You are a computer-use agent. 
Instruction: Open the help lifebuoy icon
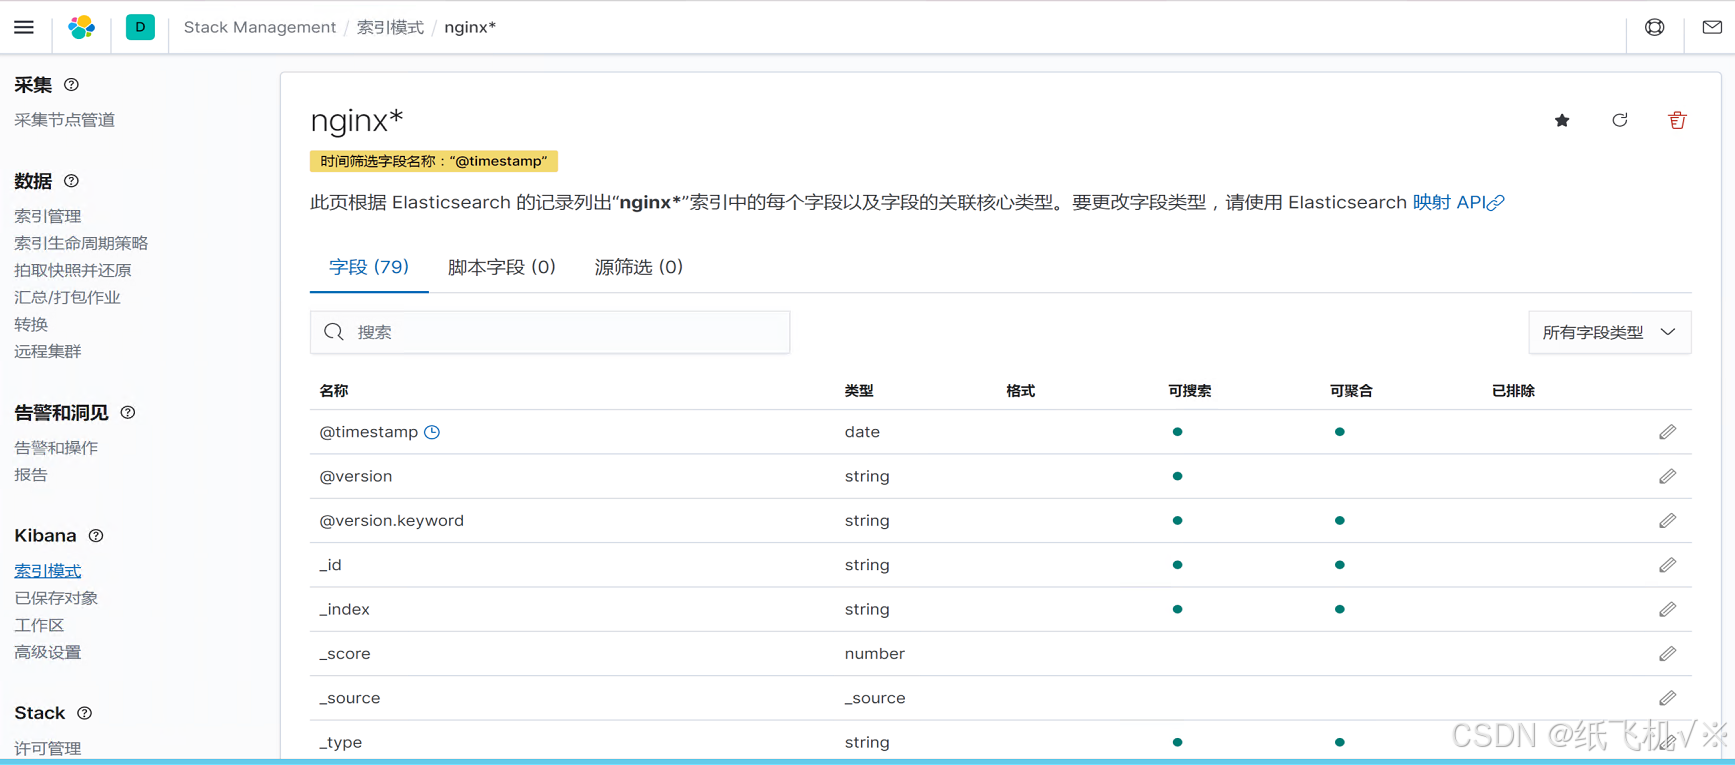pyautogui.click(x=1655, y=27)
